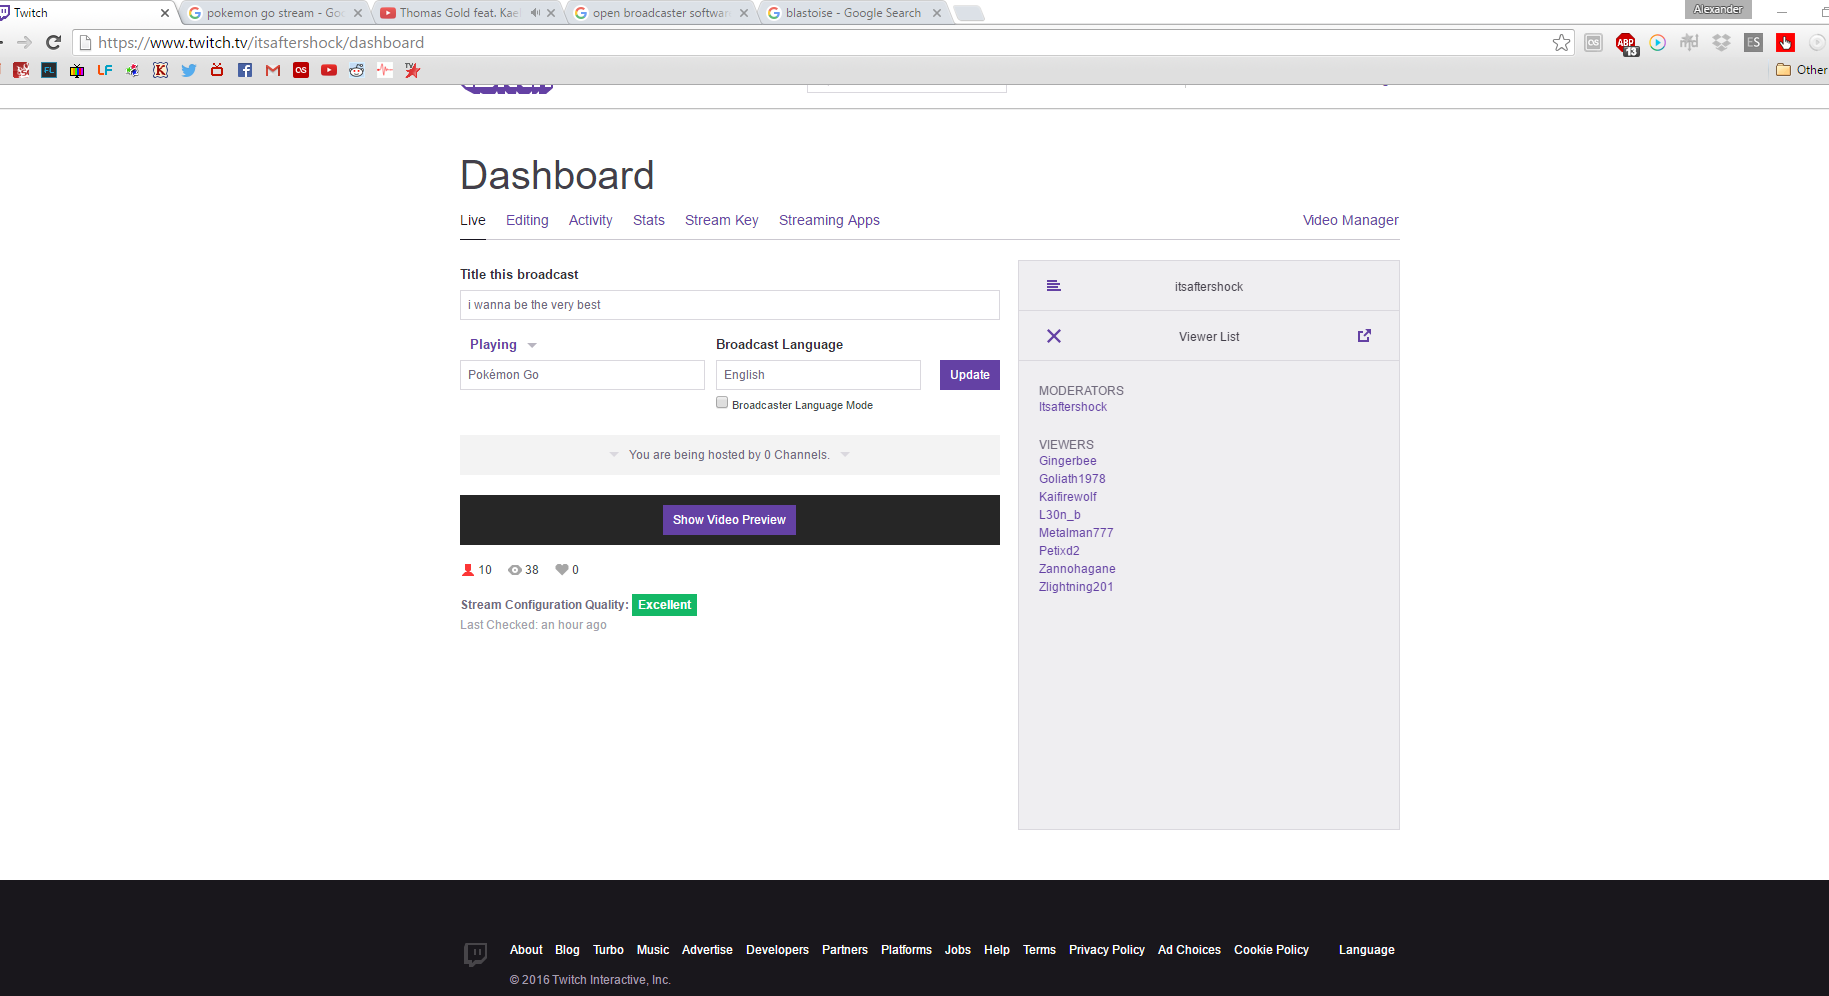Open the Facebook bookmark
1829x996 pixels.
click(245, 70)
